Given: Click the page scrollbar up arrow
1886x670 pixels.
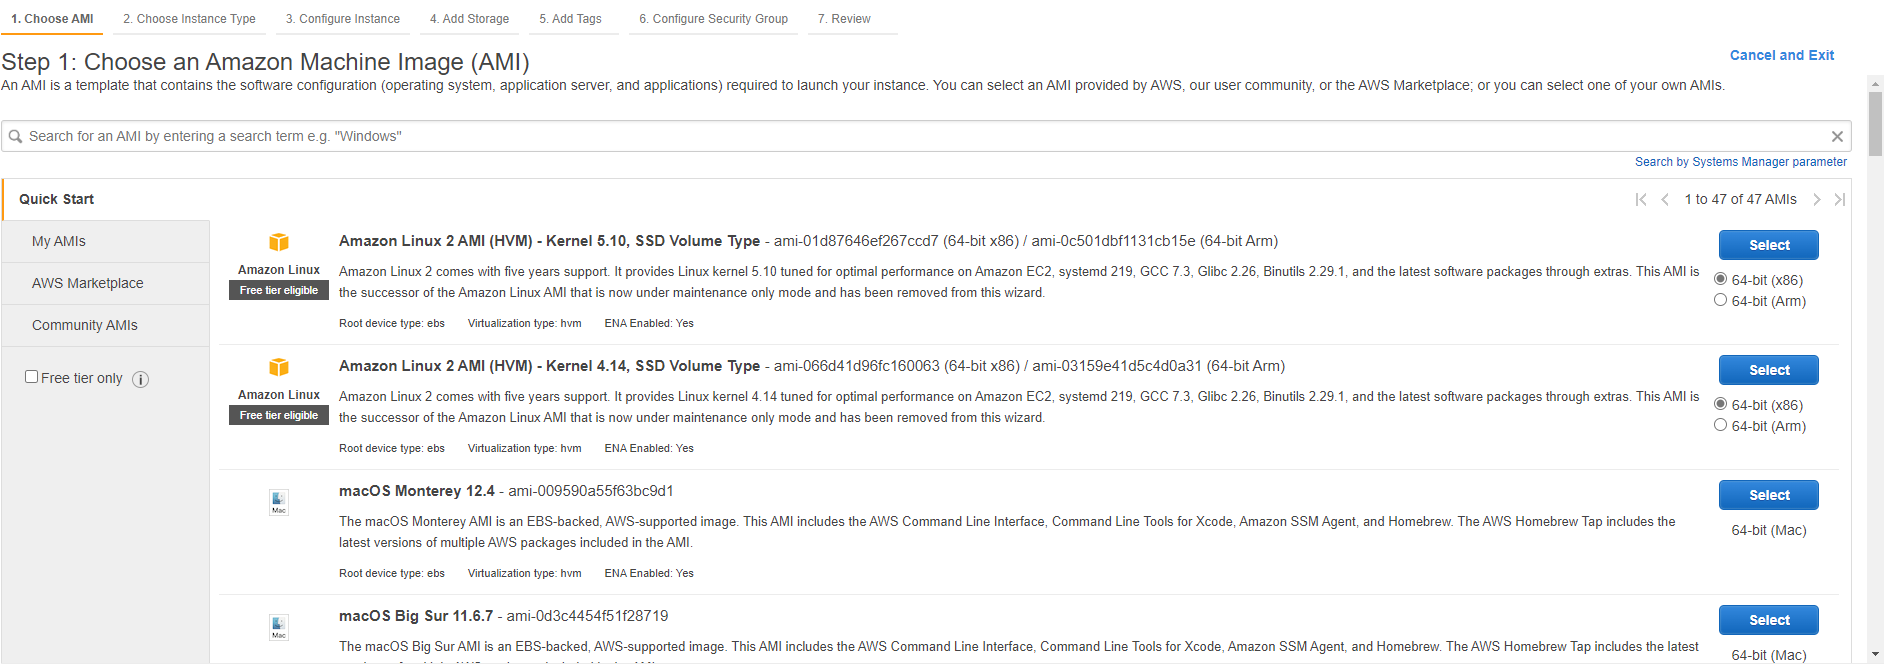Looking at the screenshot, I should 1875,84.
